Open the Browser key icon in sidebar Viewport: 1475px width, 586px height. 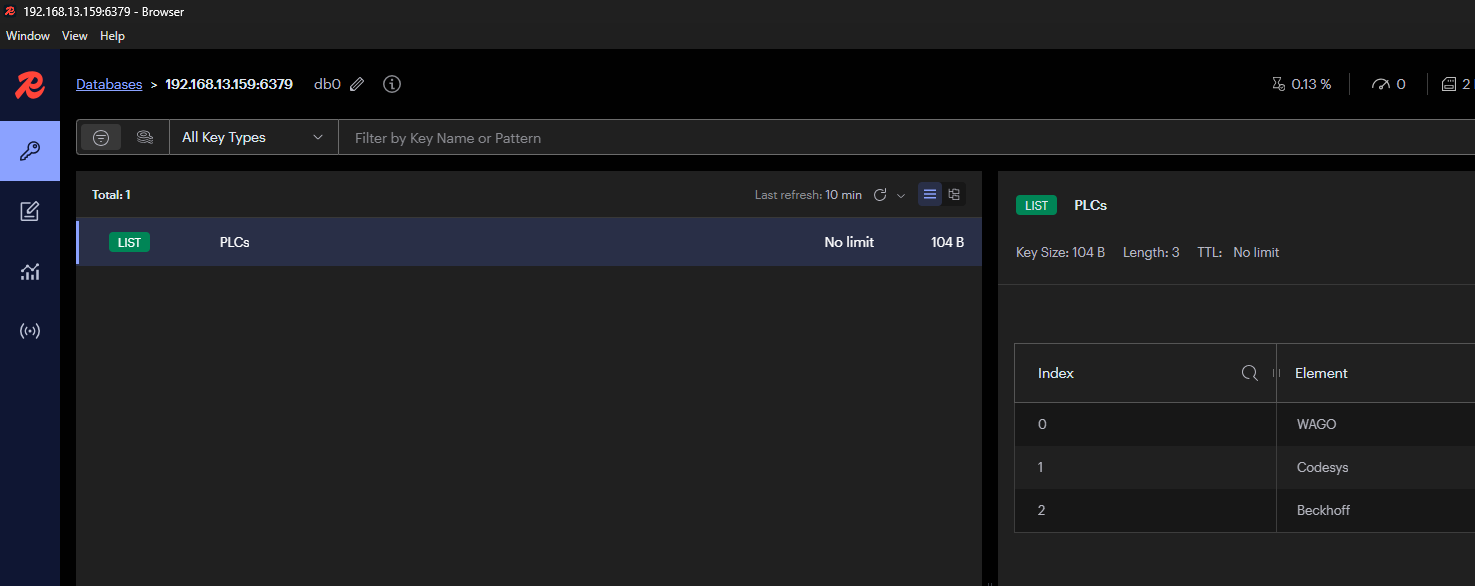[x=30, y=151]
